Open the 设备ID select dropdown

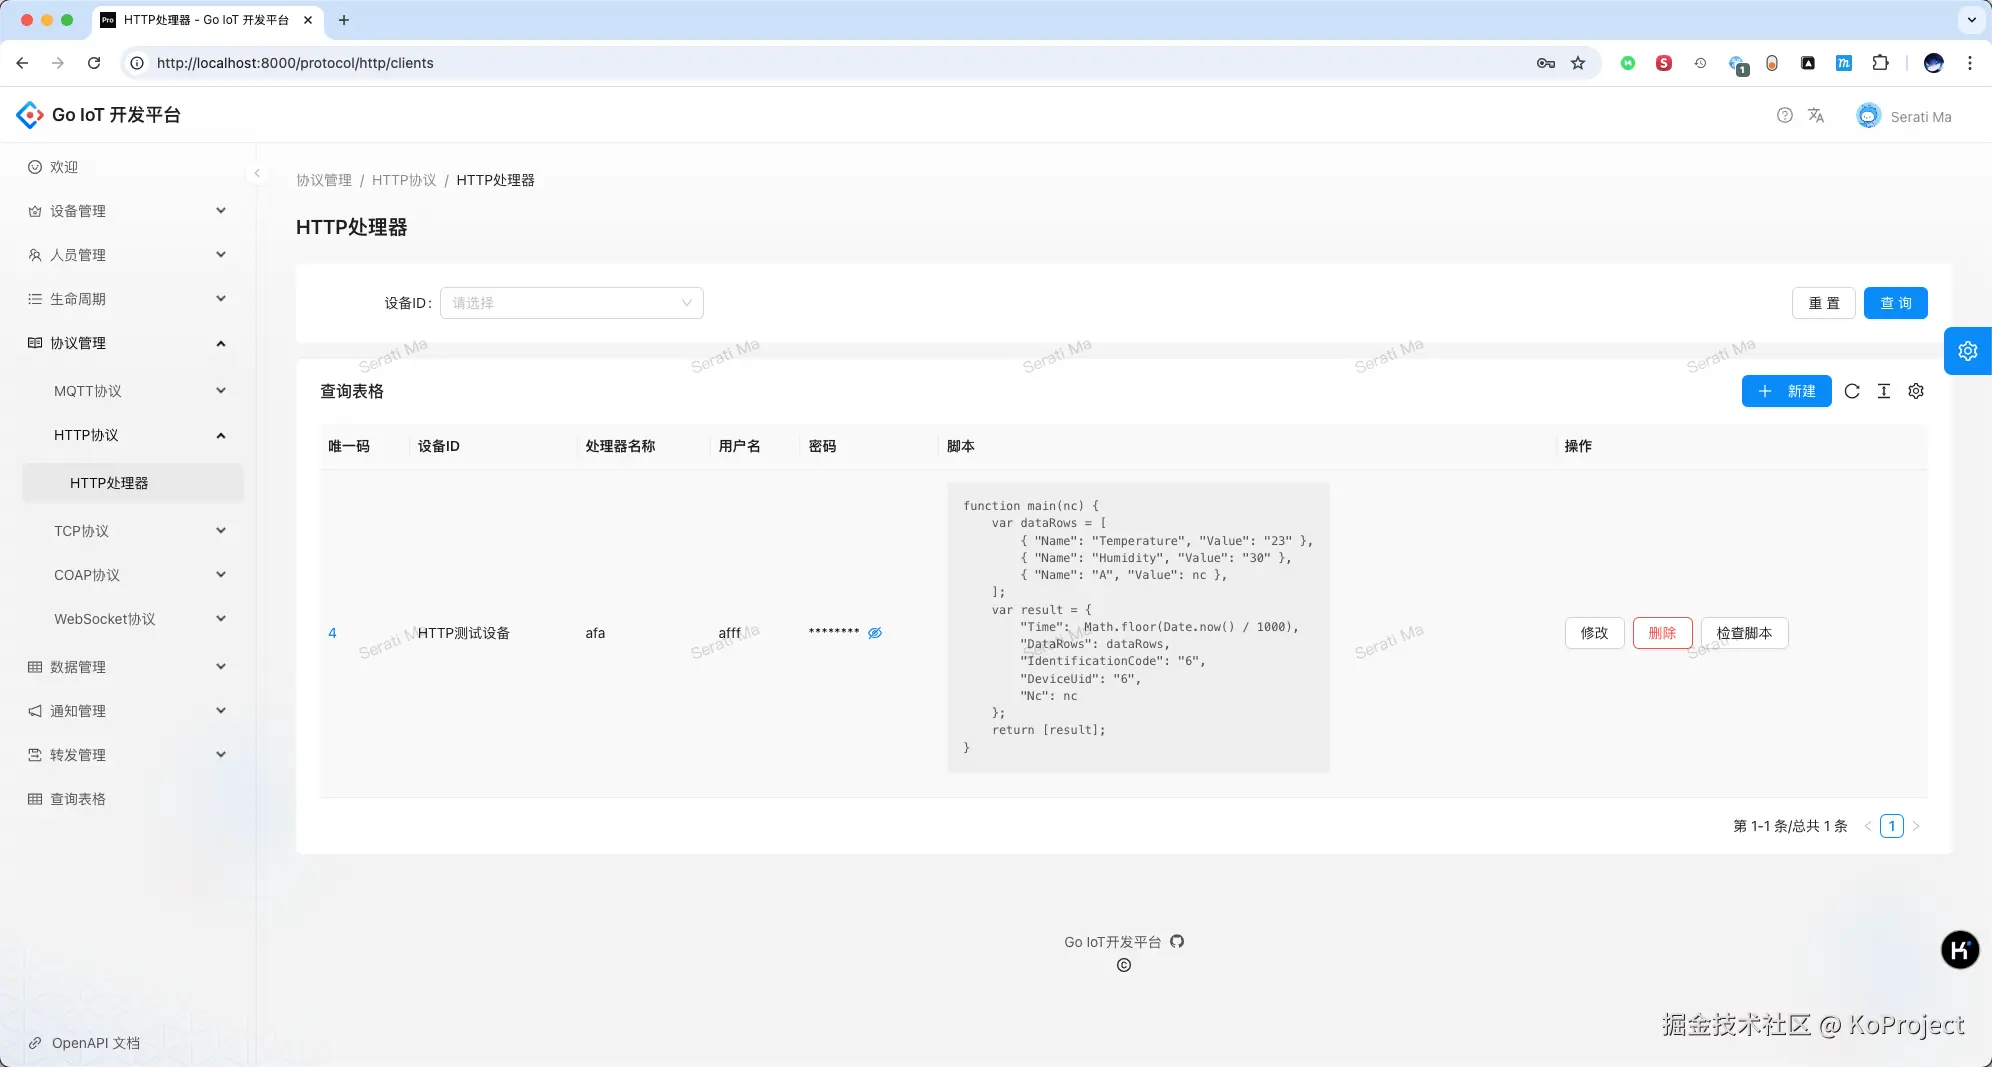pyautogui.click(x=572, y=303)
